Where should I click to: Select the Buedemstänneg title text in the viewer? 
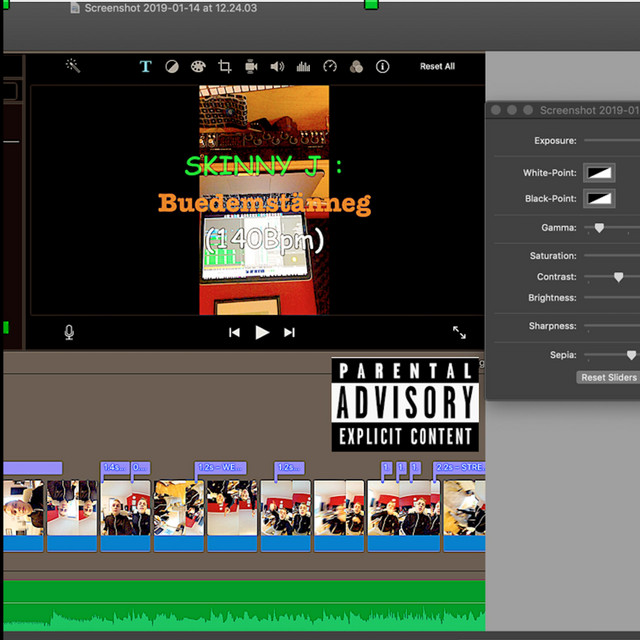[264, 203]
